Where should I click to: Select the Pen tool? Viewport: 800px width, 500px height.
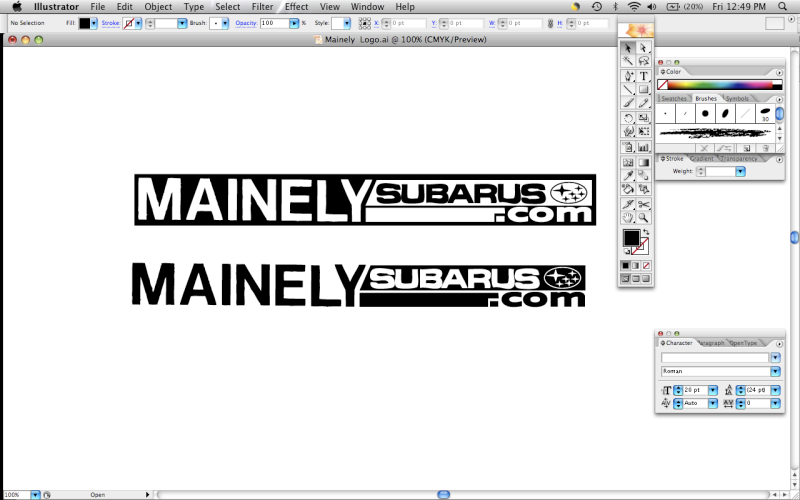point(628,76)
